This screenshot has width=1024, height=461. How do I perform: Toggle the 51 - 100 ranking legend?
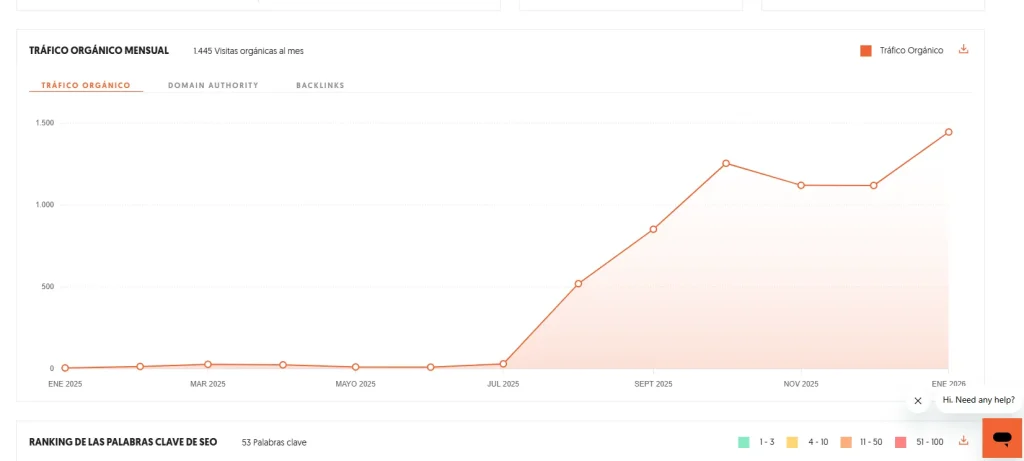(920, 441)
